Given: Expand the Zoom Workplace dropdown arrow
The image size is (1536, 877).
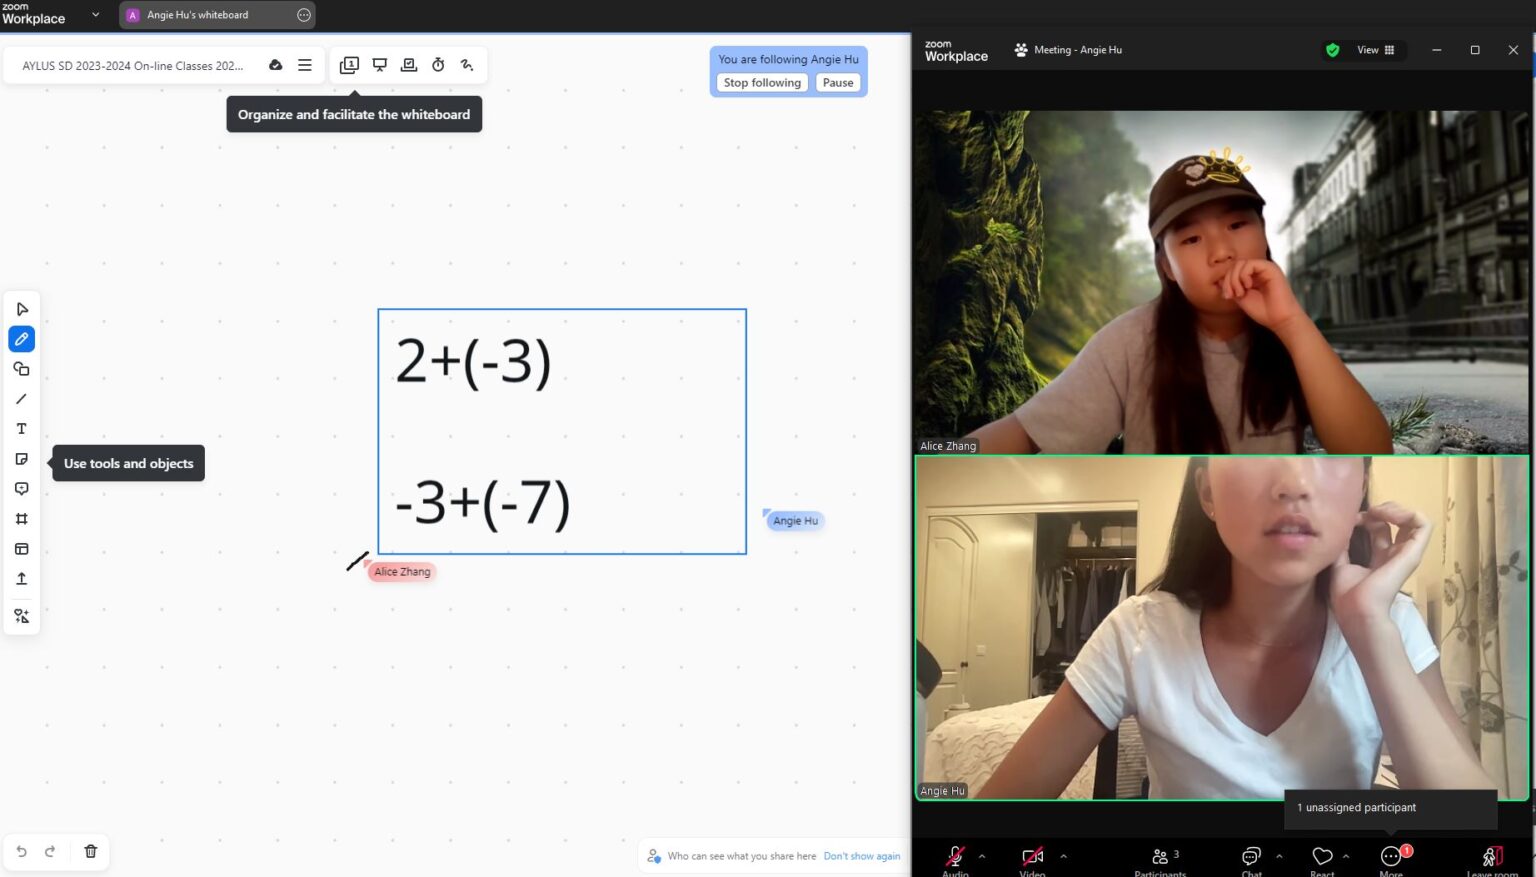Looking at the screenshot, I should coord(96,15).
